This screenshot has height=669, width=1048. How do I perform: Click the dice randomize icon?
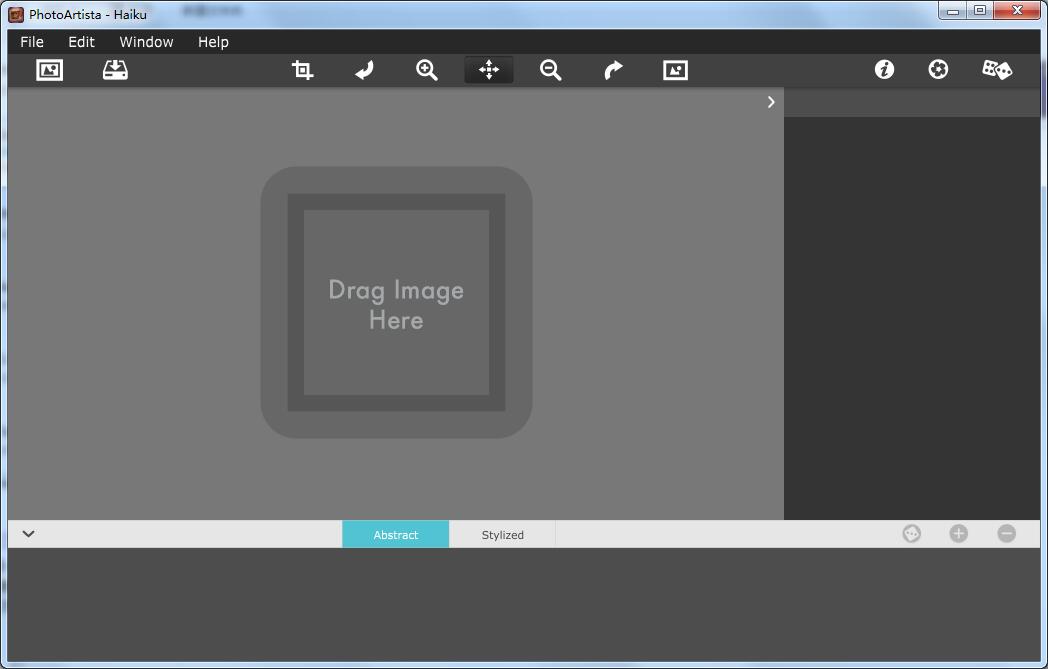(997, 69)
